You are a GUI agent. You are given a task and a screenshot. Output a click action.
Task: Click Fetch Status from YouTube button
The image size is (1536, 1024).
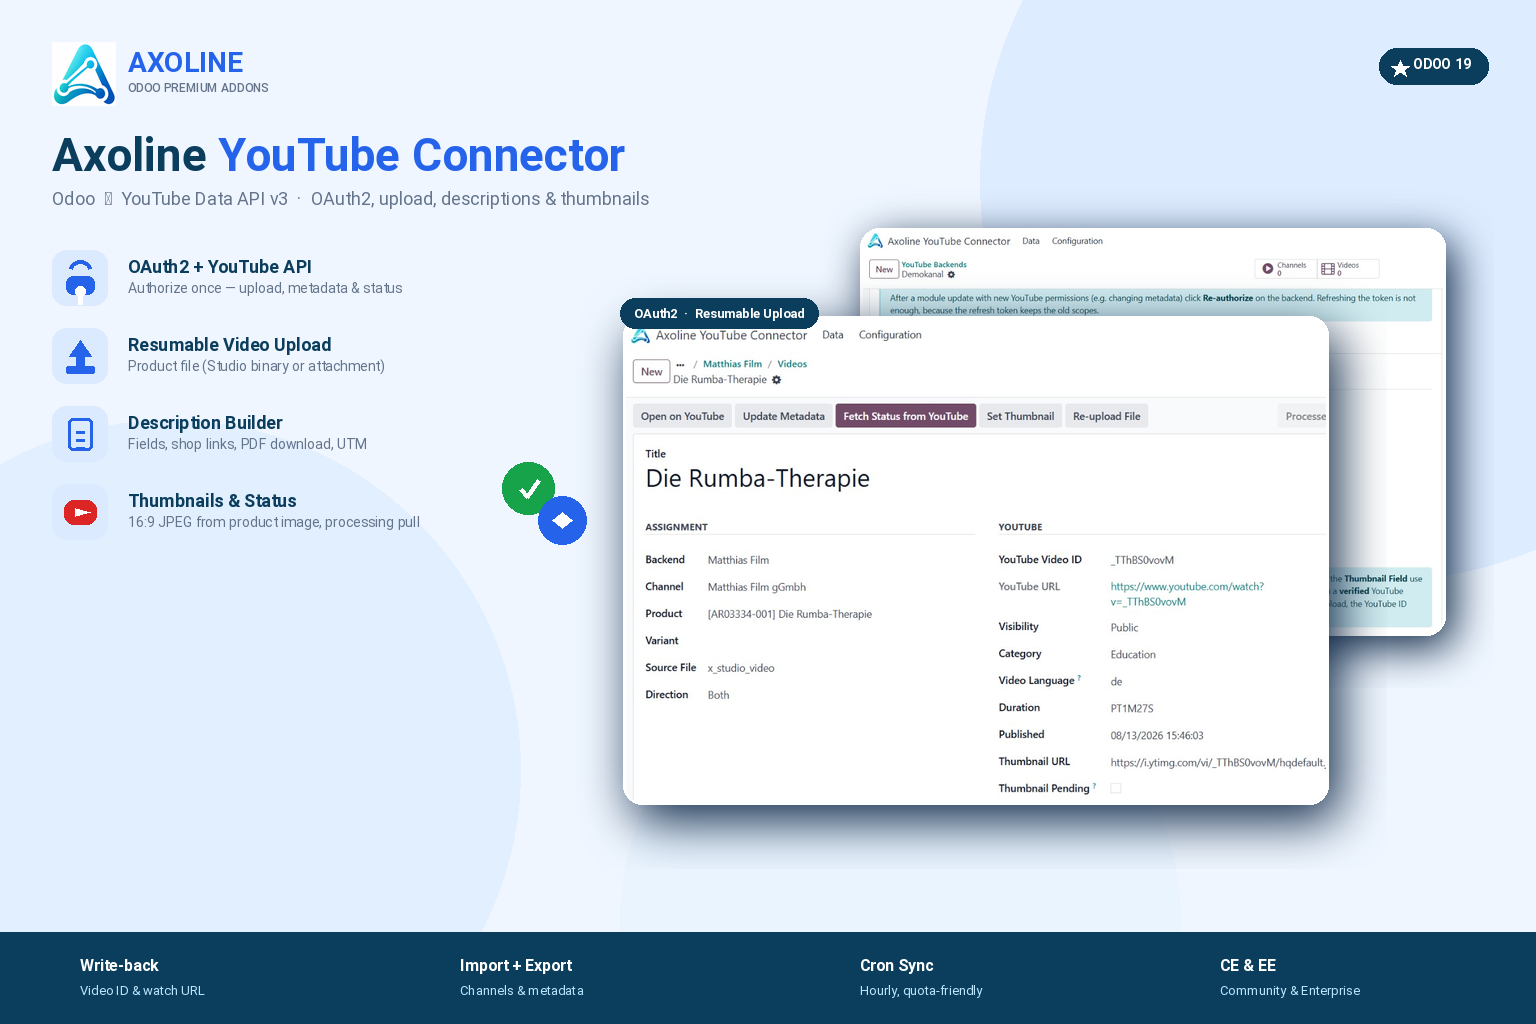click(906, 416)
